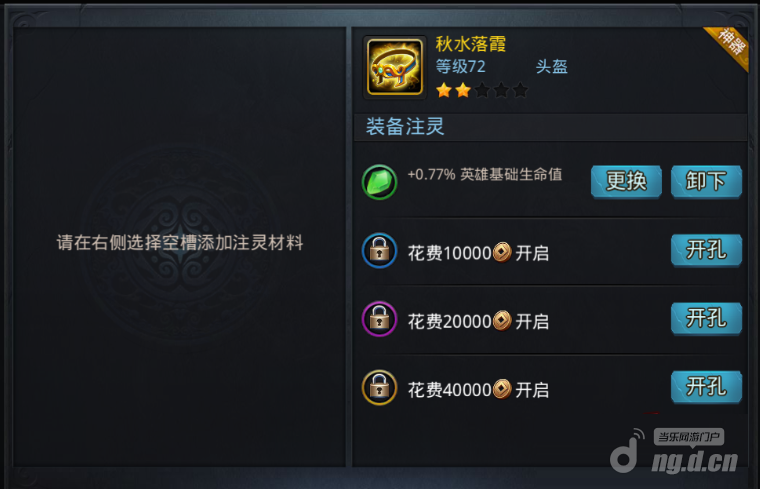The image size is (760, 489).
Task: Click the purple-ringed locked slot icon
Action: [380, 319]
